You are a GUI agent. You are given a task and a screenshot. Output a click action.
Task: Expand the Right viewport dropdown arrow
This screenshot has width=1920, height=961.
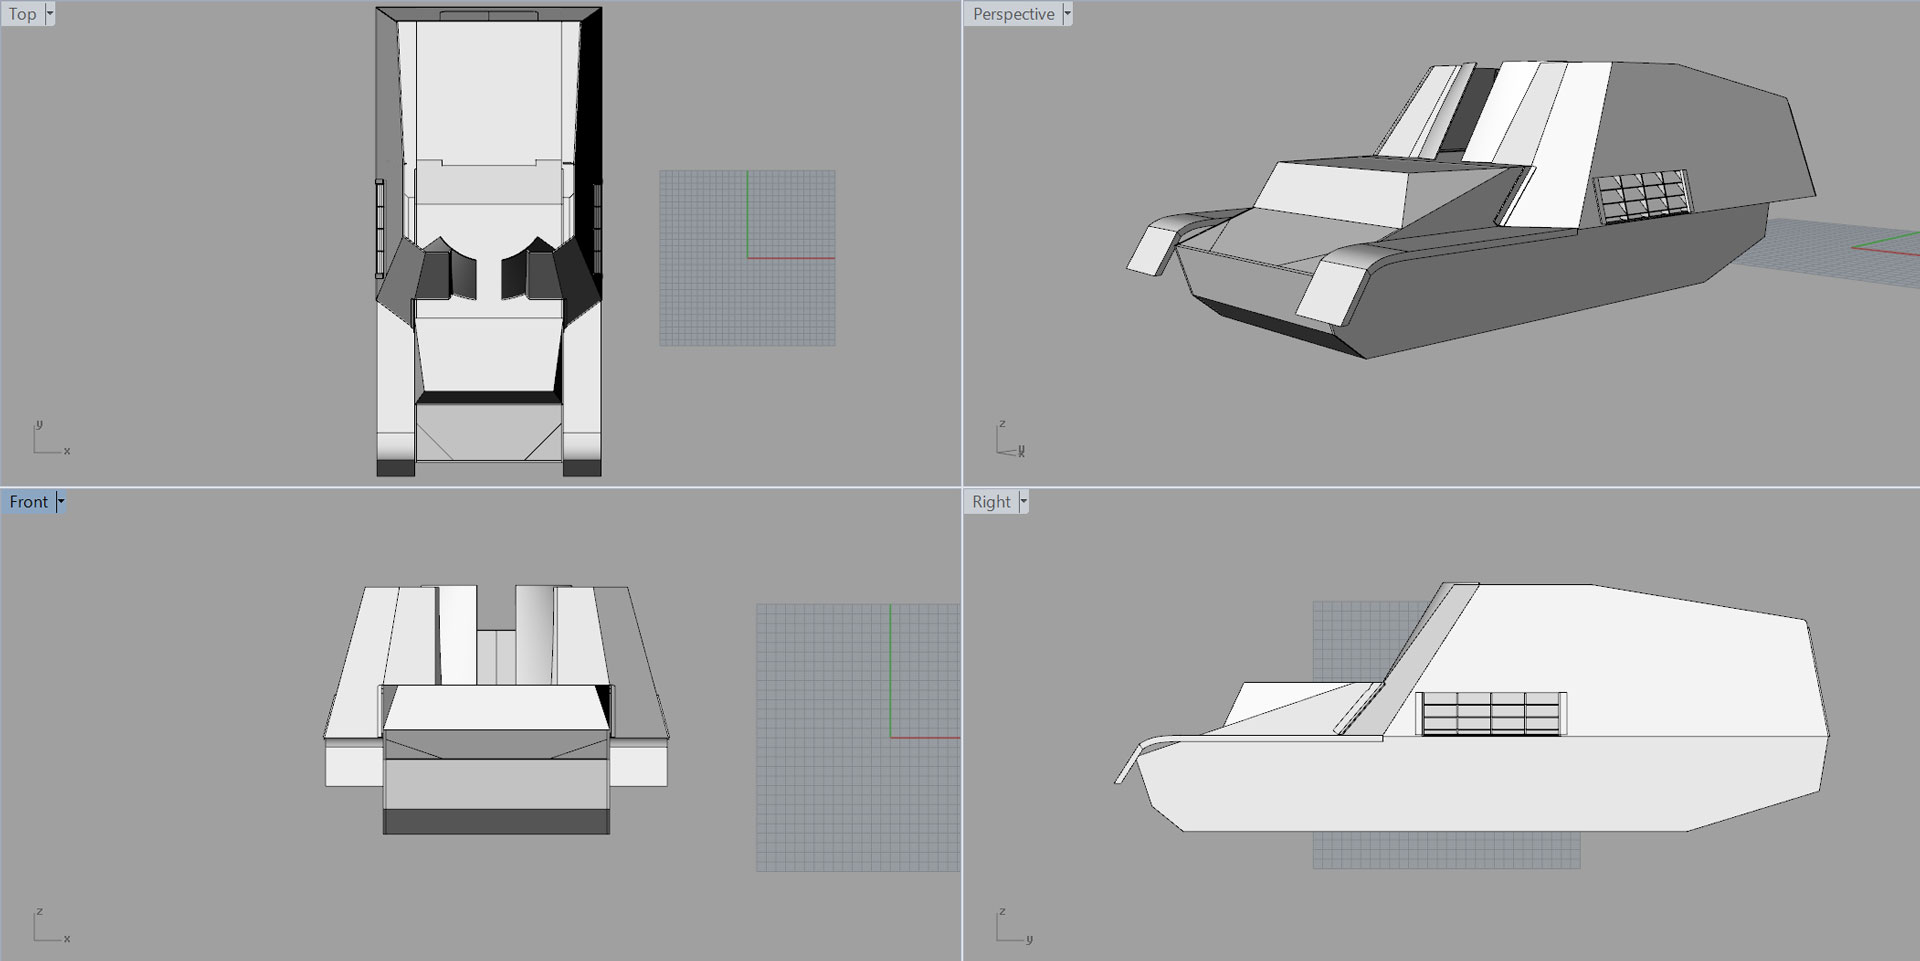click(1023, 502)
